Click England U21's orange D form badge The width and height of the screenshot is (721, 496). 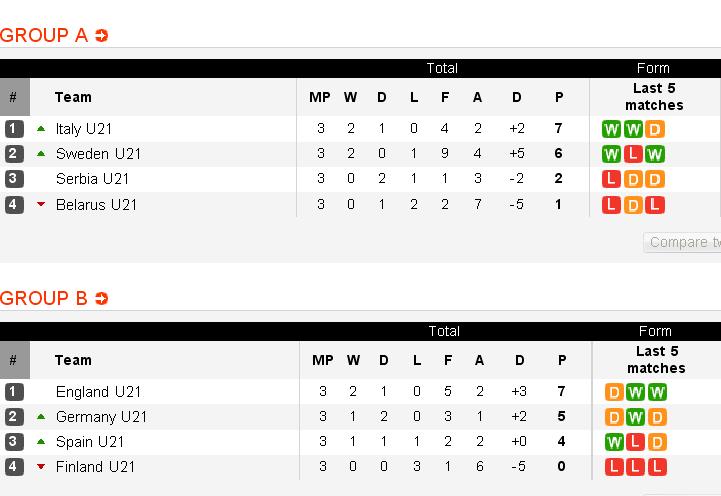pos(614,392)
